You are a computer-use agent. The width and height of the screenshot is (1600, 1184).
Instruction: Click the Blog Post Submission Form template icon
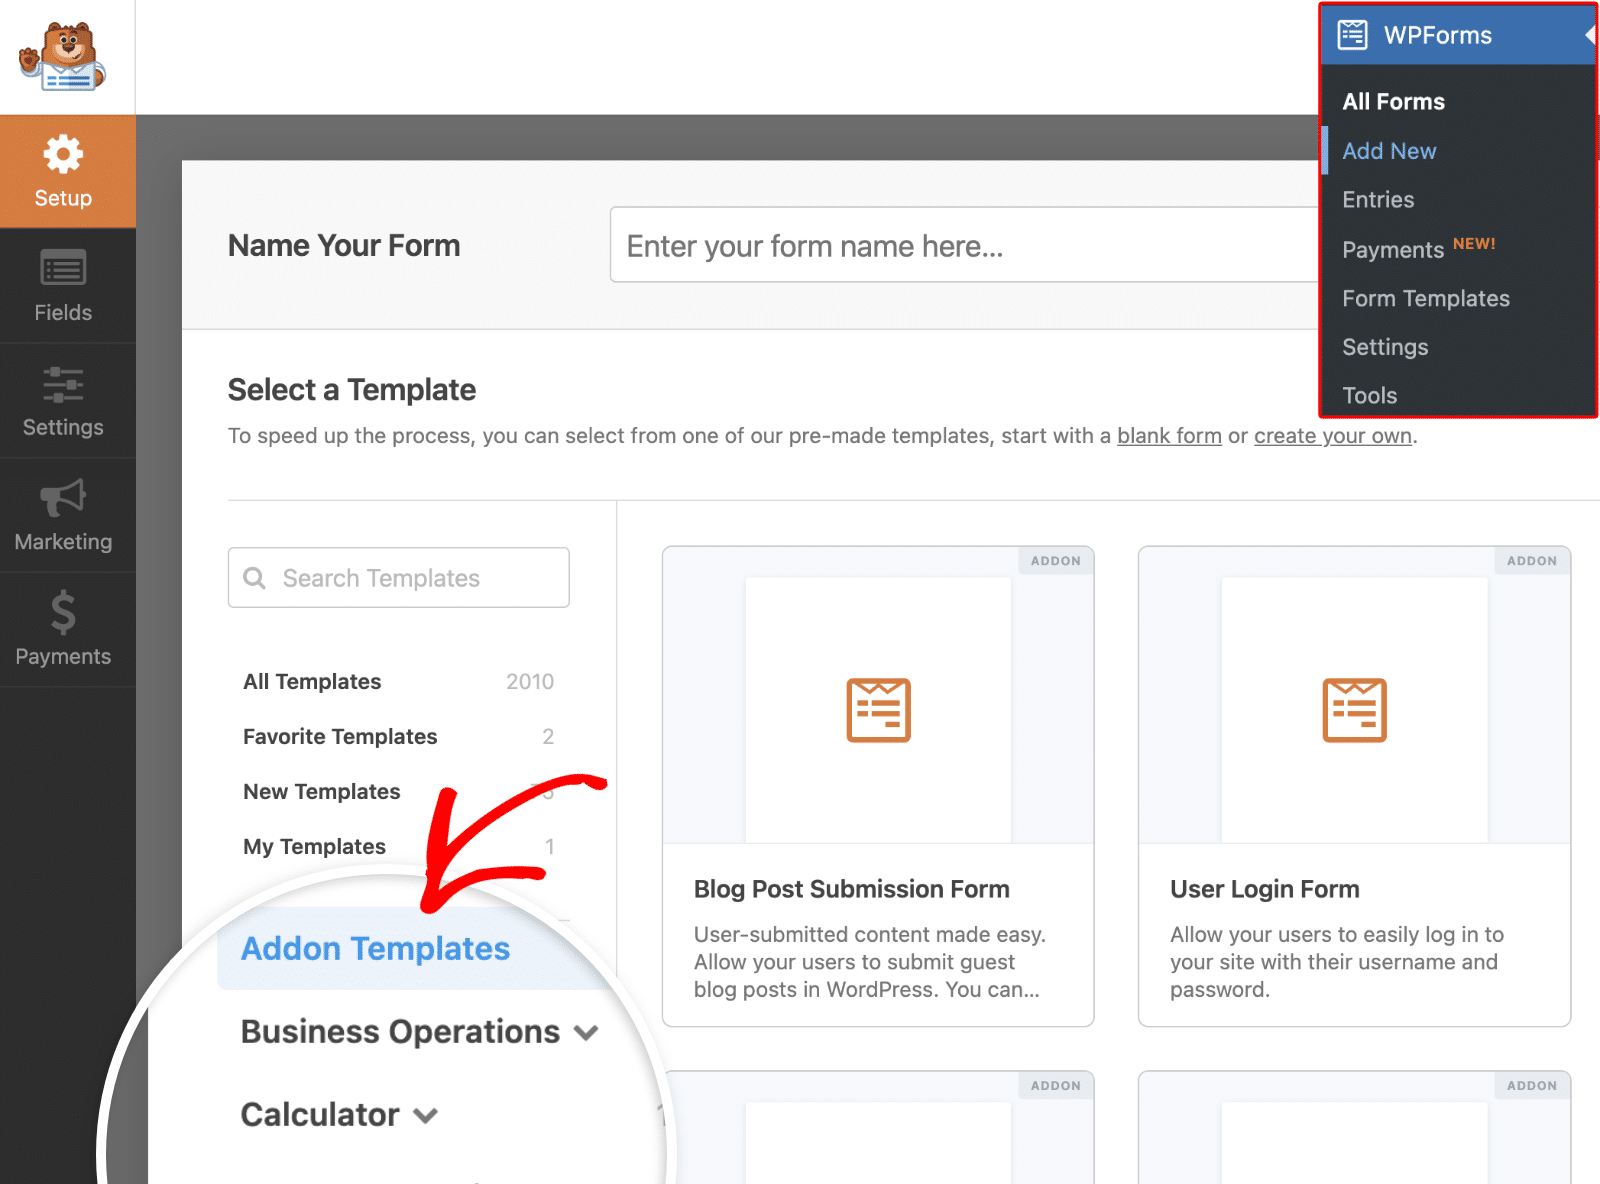[x=879, y=710]
